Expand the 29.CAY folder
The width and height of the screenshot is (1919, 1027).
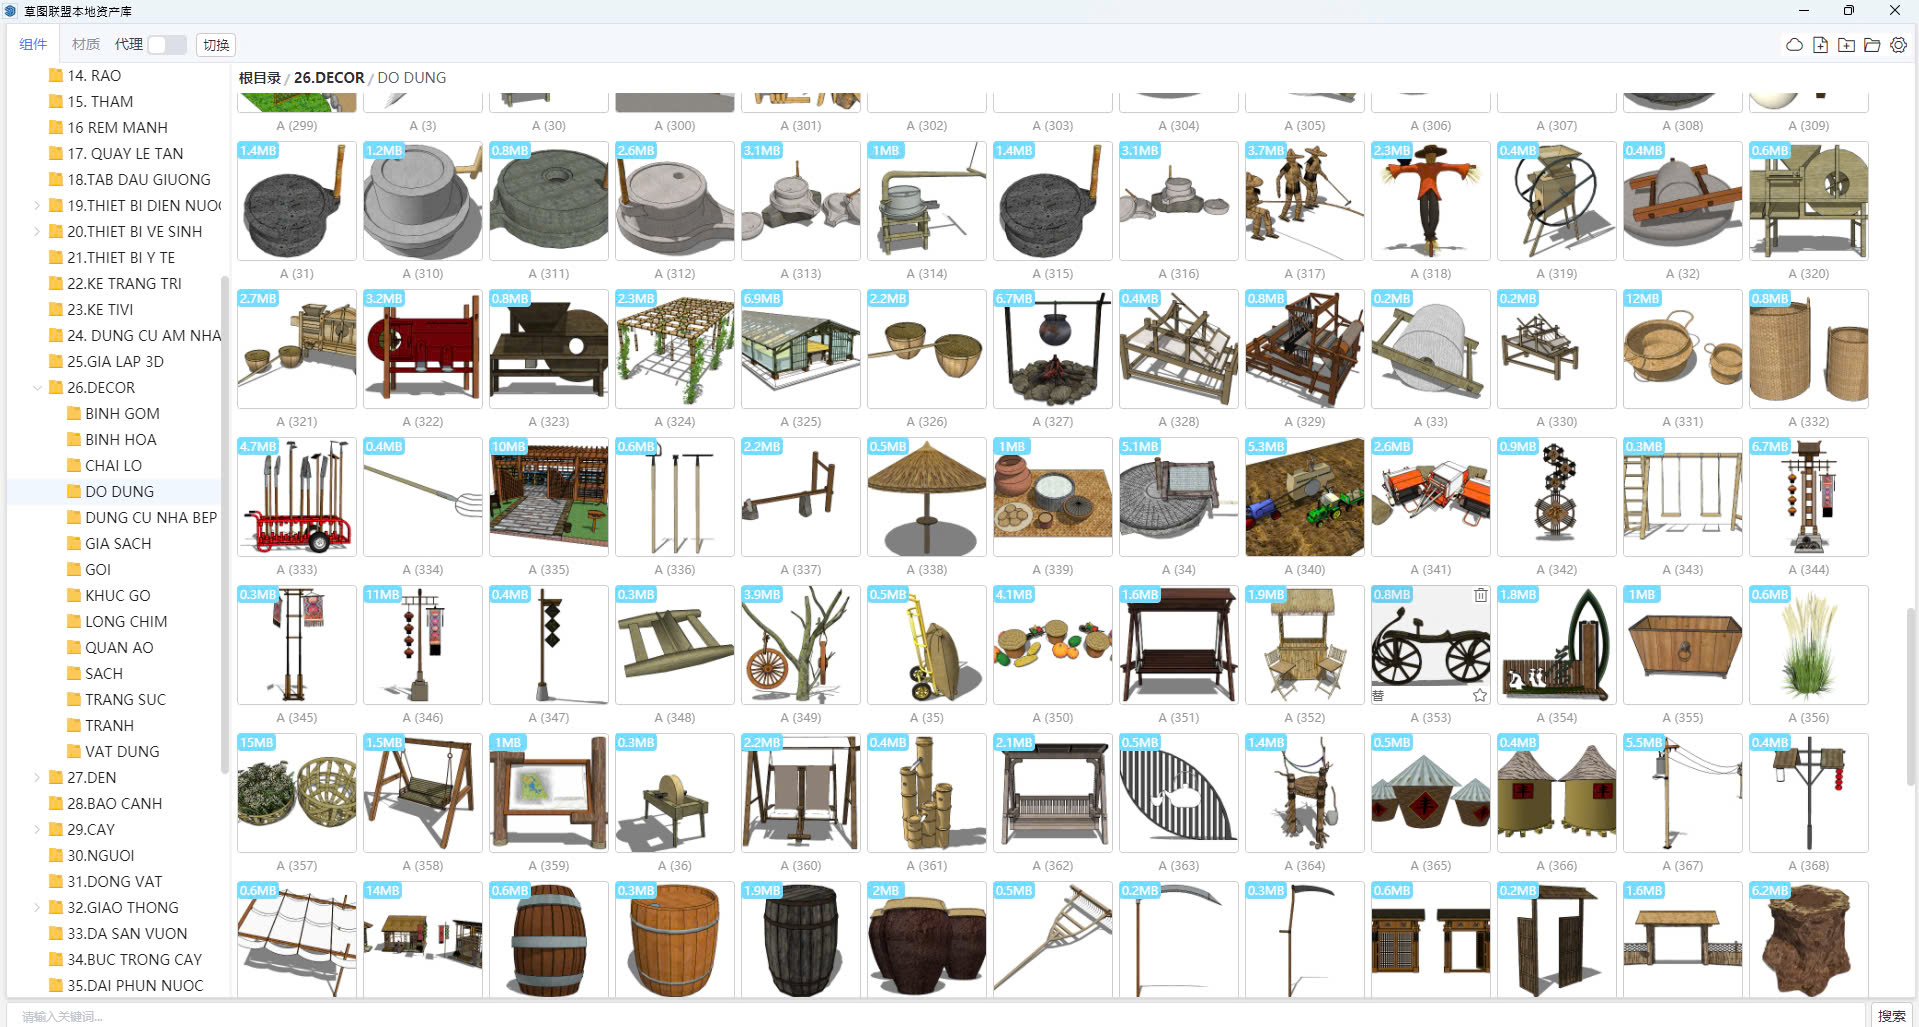[x=38, y=830]
